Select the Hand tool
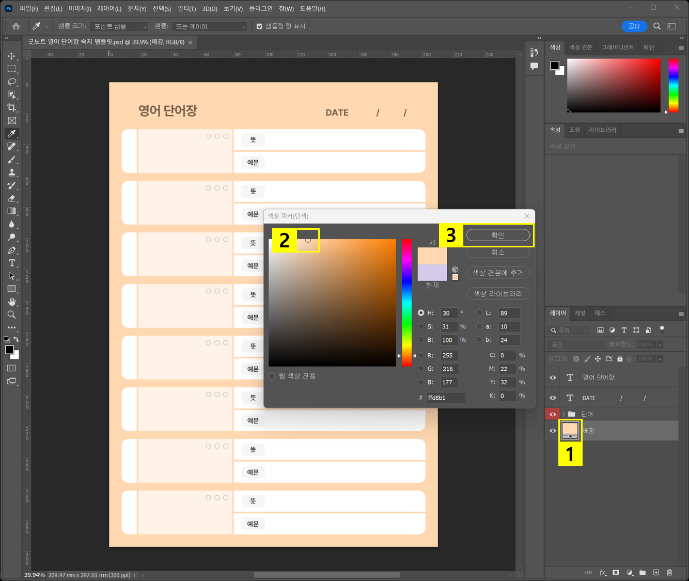689x581 pixels. tap(12, 301)
